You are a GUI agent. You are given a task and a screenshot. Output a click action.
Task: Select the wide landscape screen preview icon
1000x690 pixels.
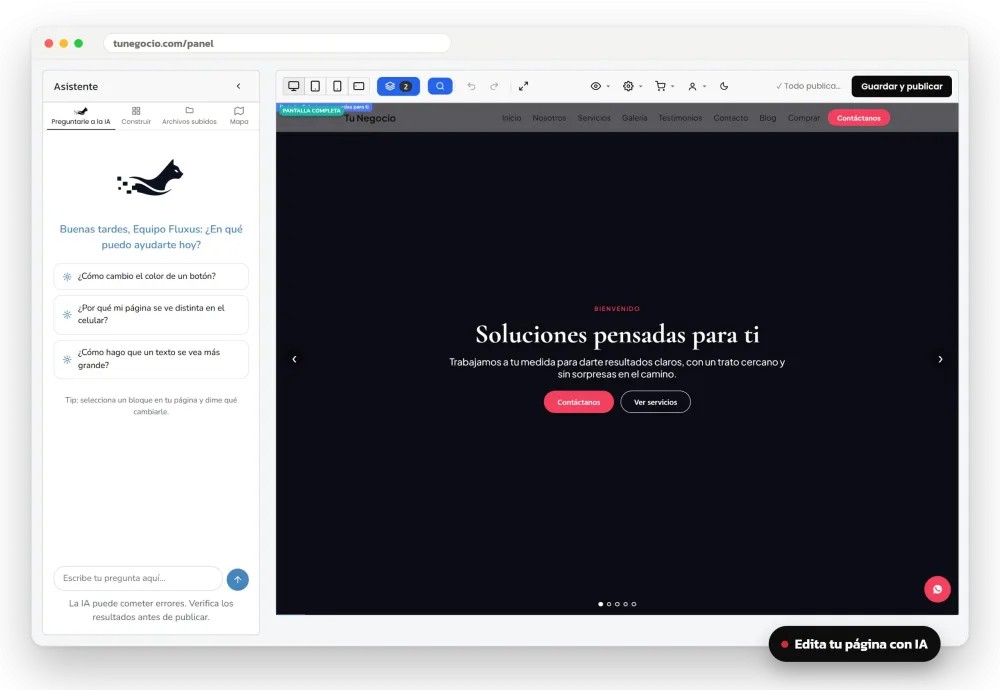point(359,86)
